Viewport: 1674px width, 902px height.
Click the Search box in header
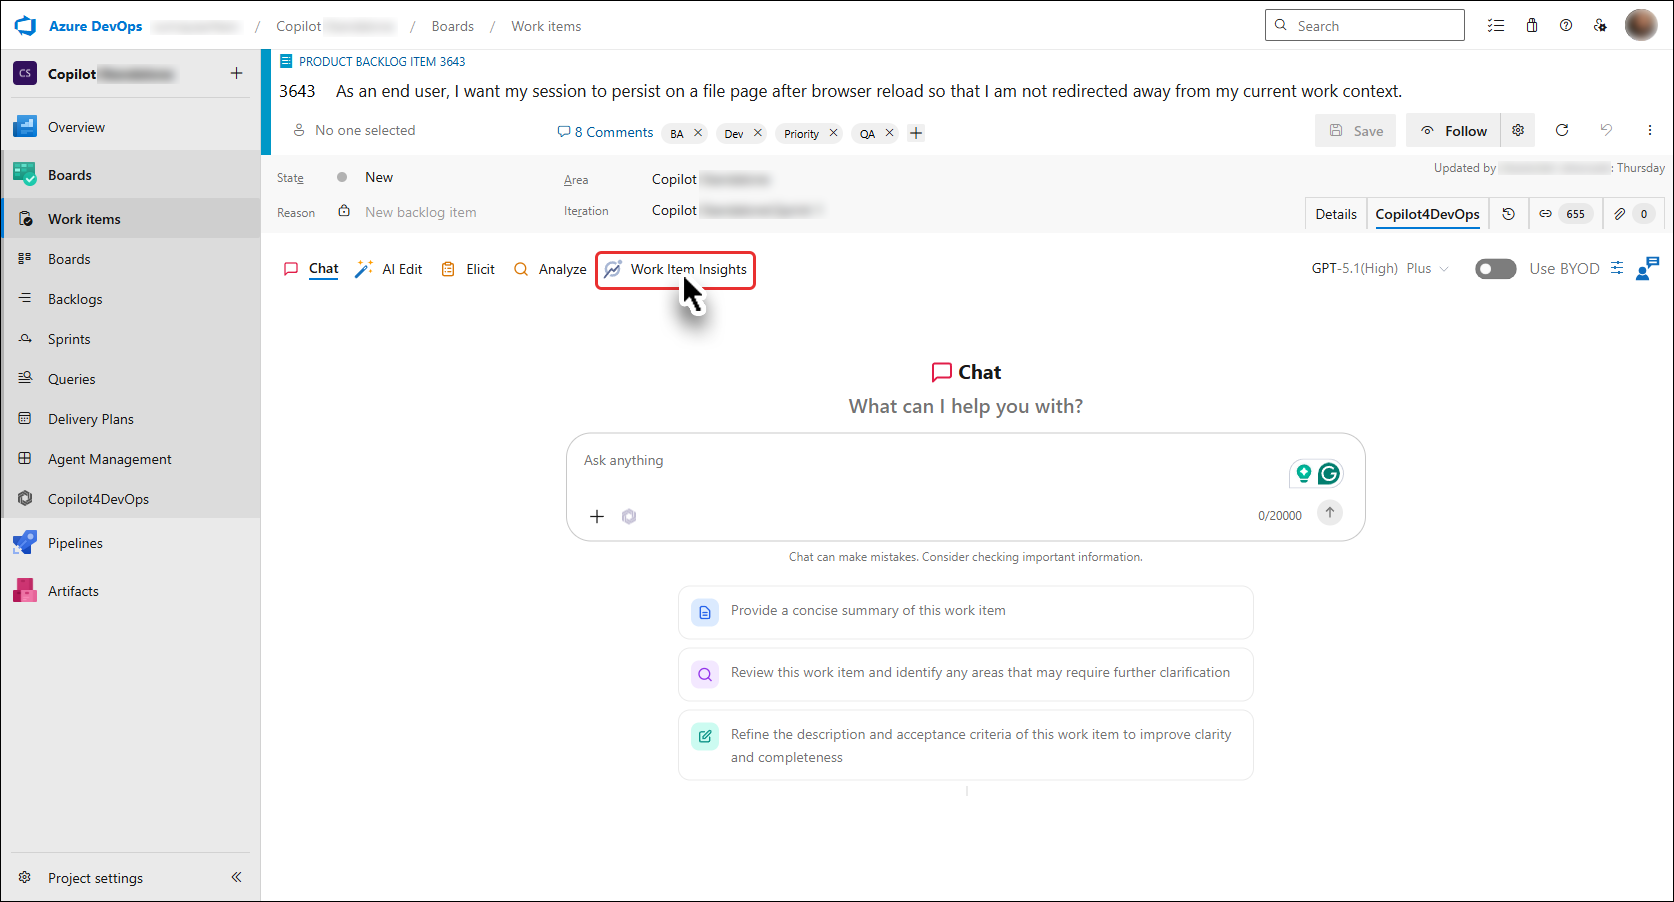[x=1365, y=26]
